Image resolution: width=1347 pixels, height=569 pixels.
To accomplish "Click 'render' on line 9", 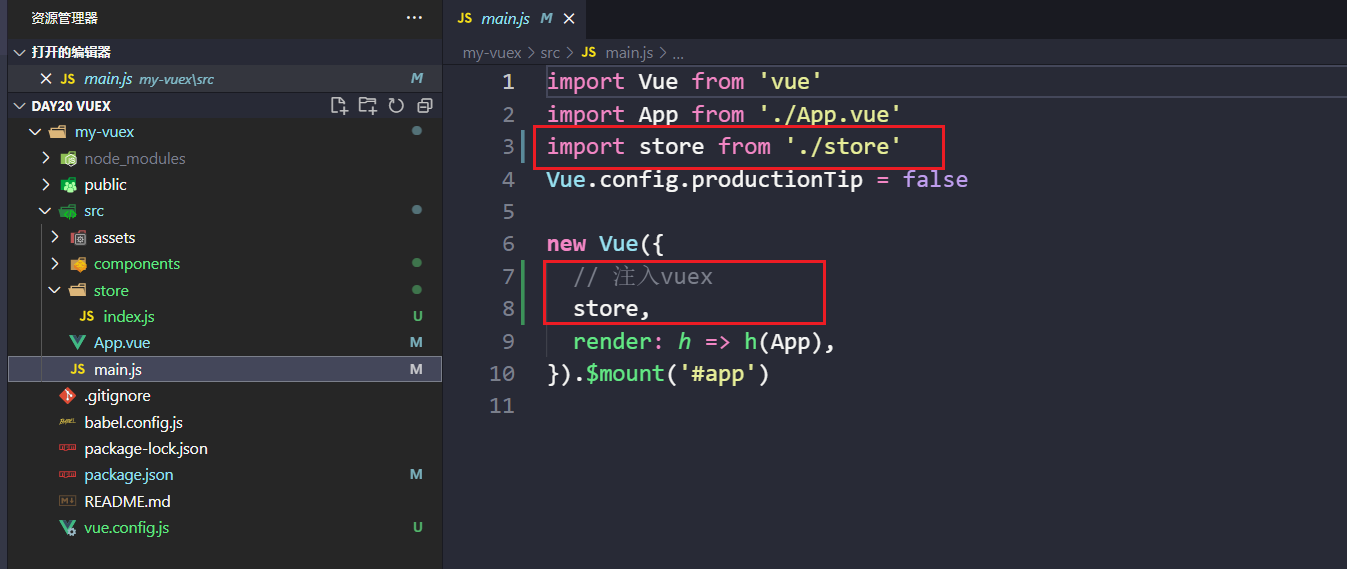I will pyautogui.click(x=612, y=342).
